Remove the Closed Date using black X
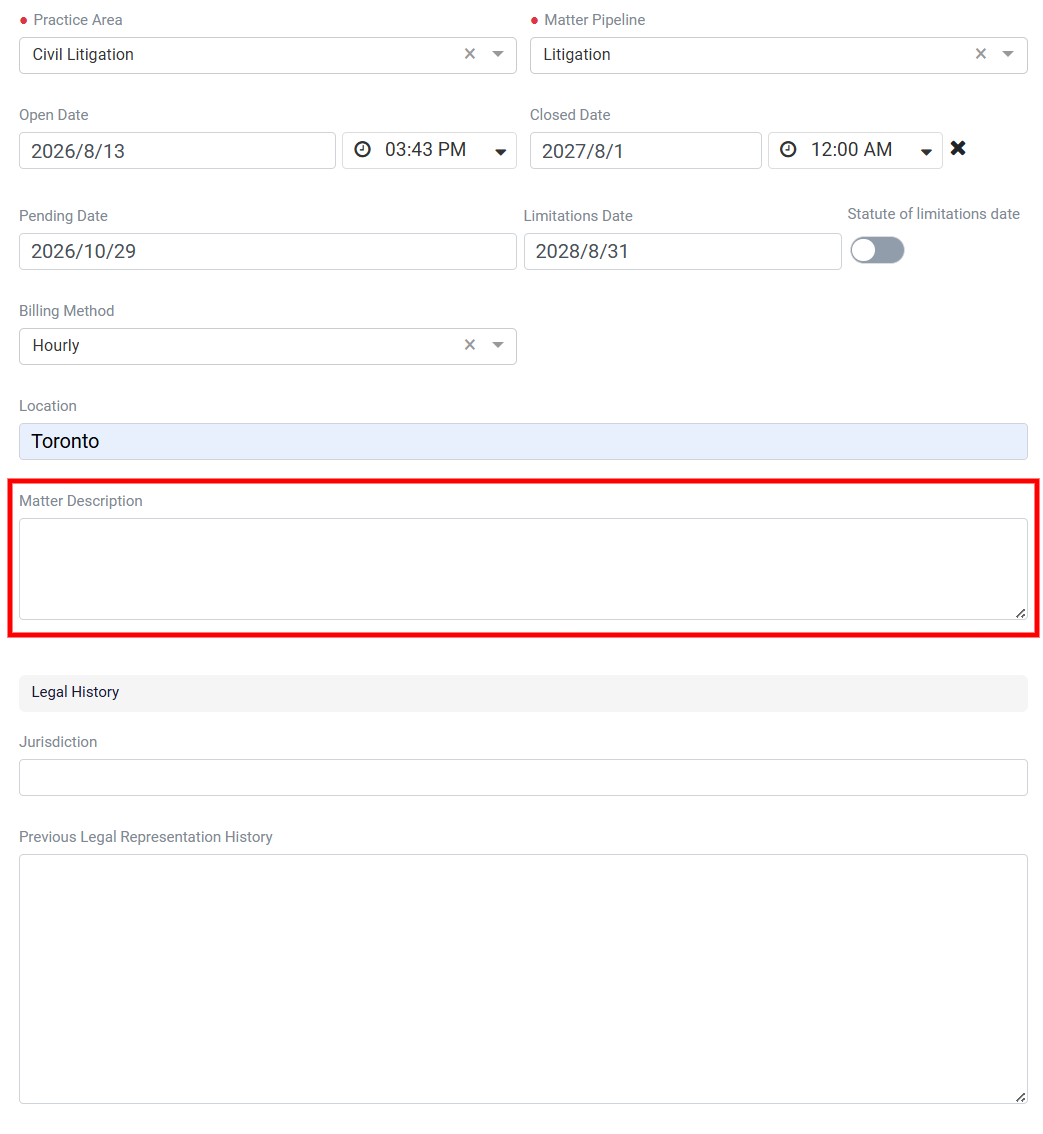 pyautogui.click(x=958, y=148)
